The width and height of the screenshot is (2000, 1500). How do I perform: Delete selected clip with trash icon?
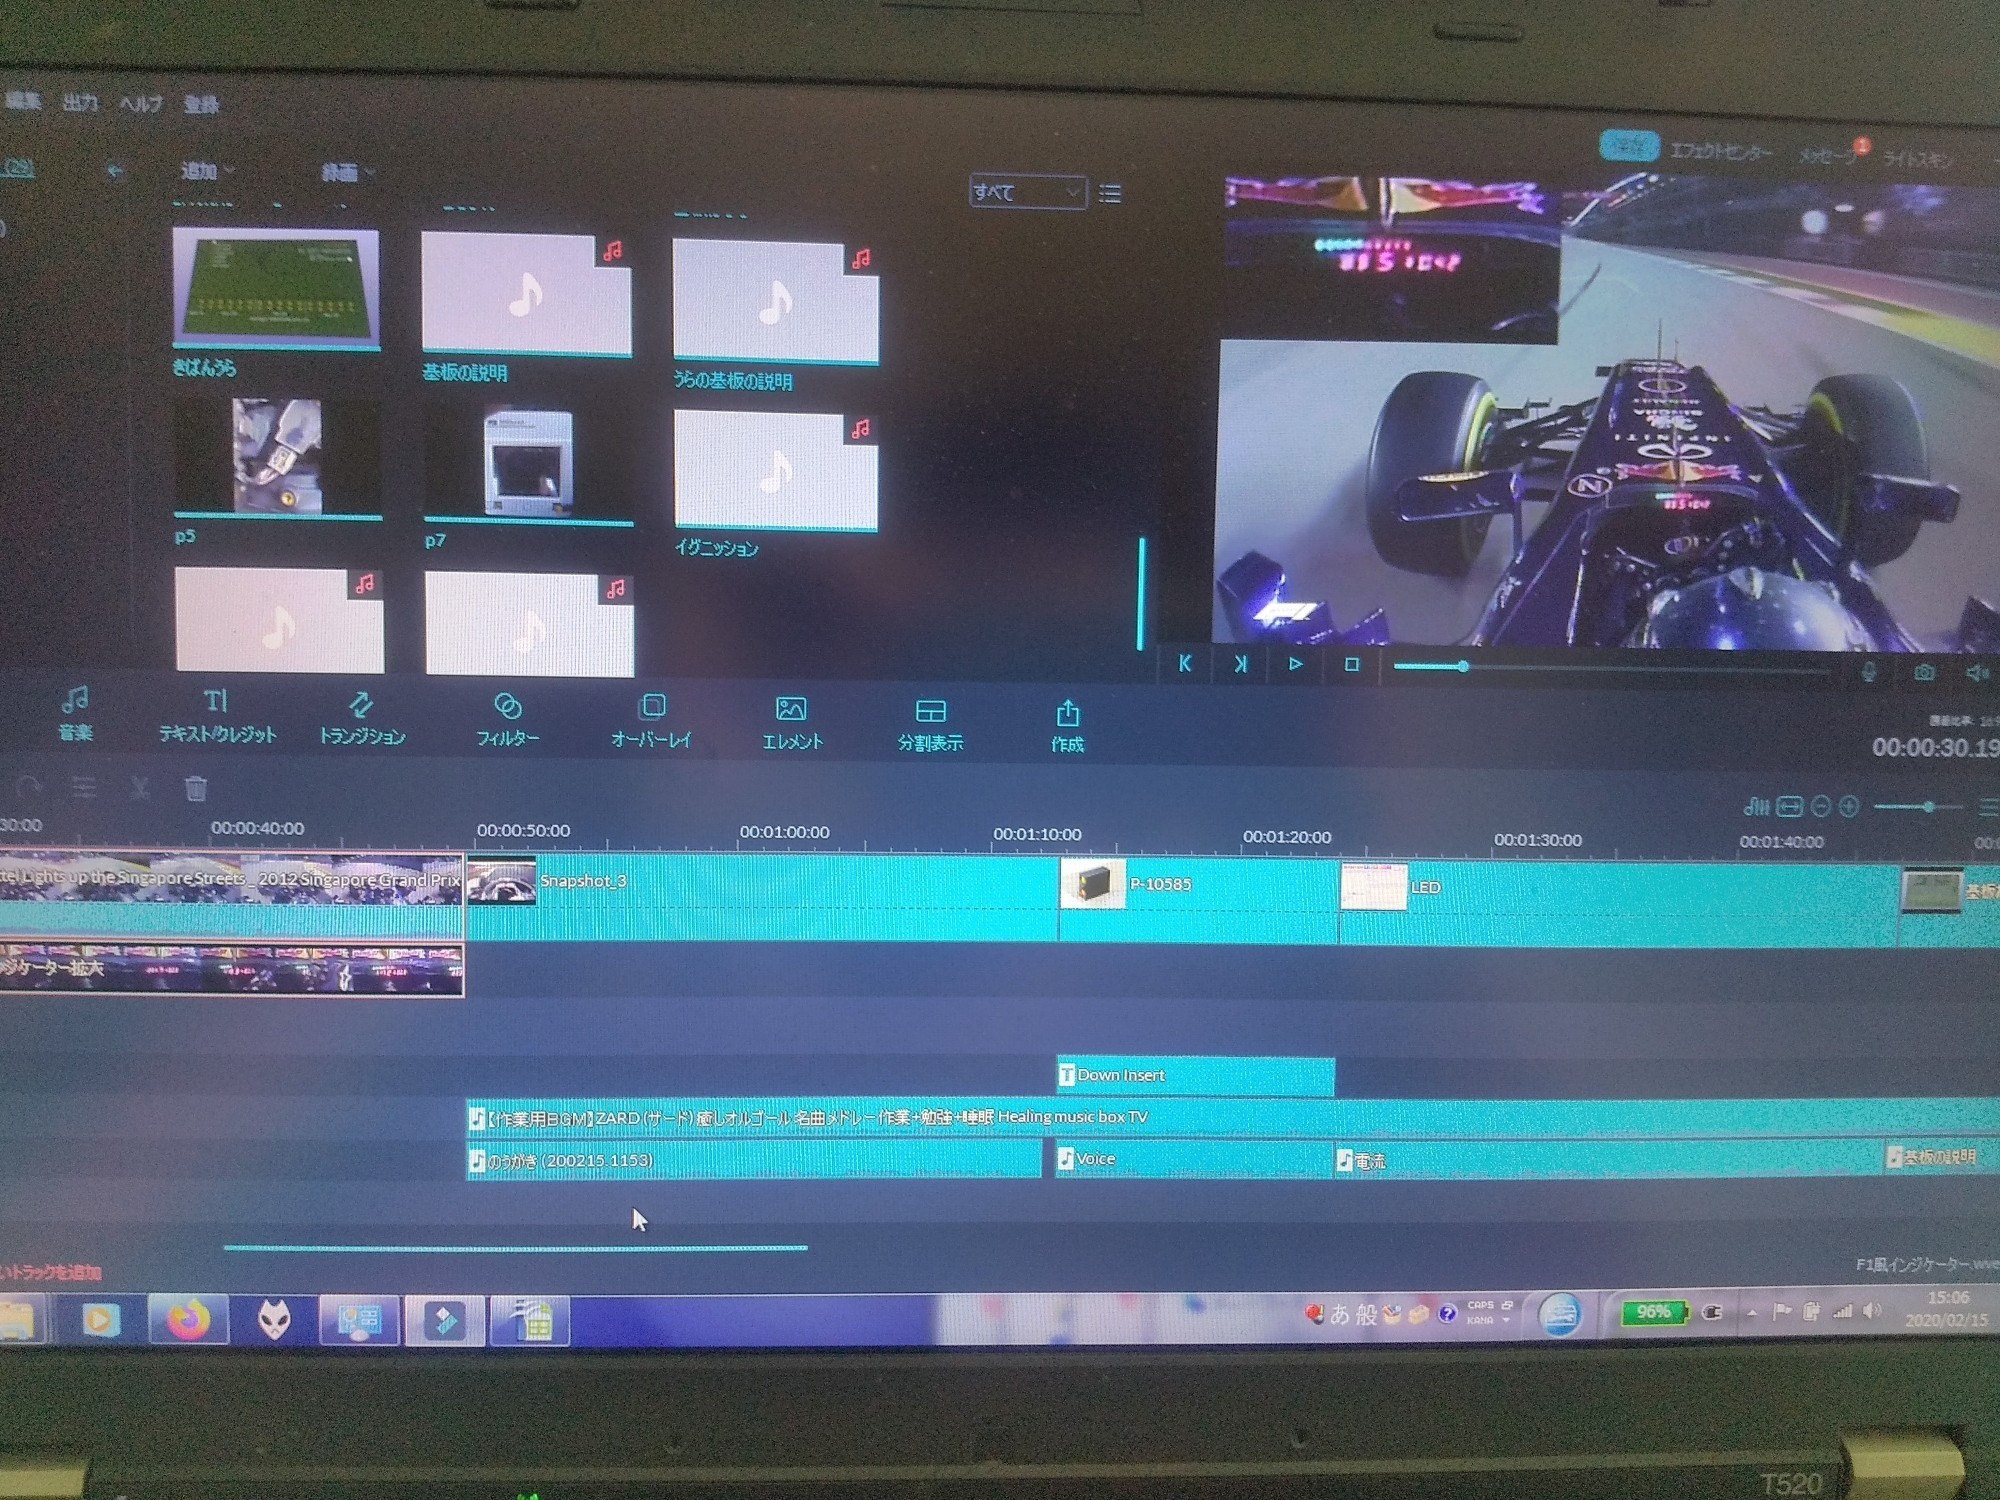coord(196,789)
